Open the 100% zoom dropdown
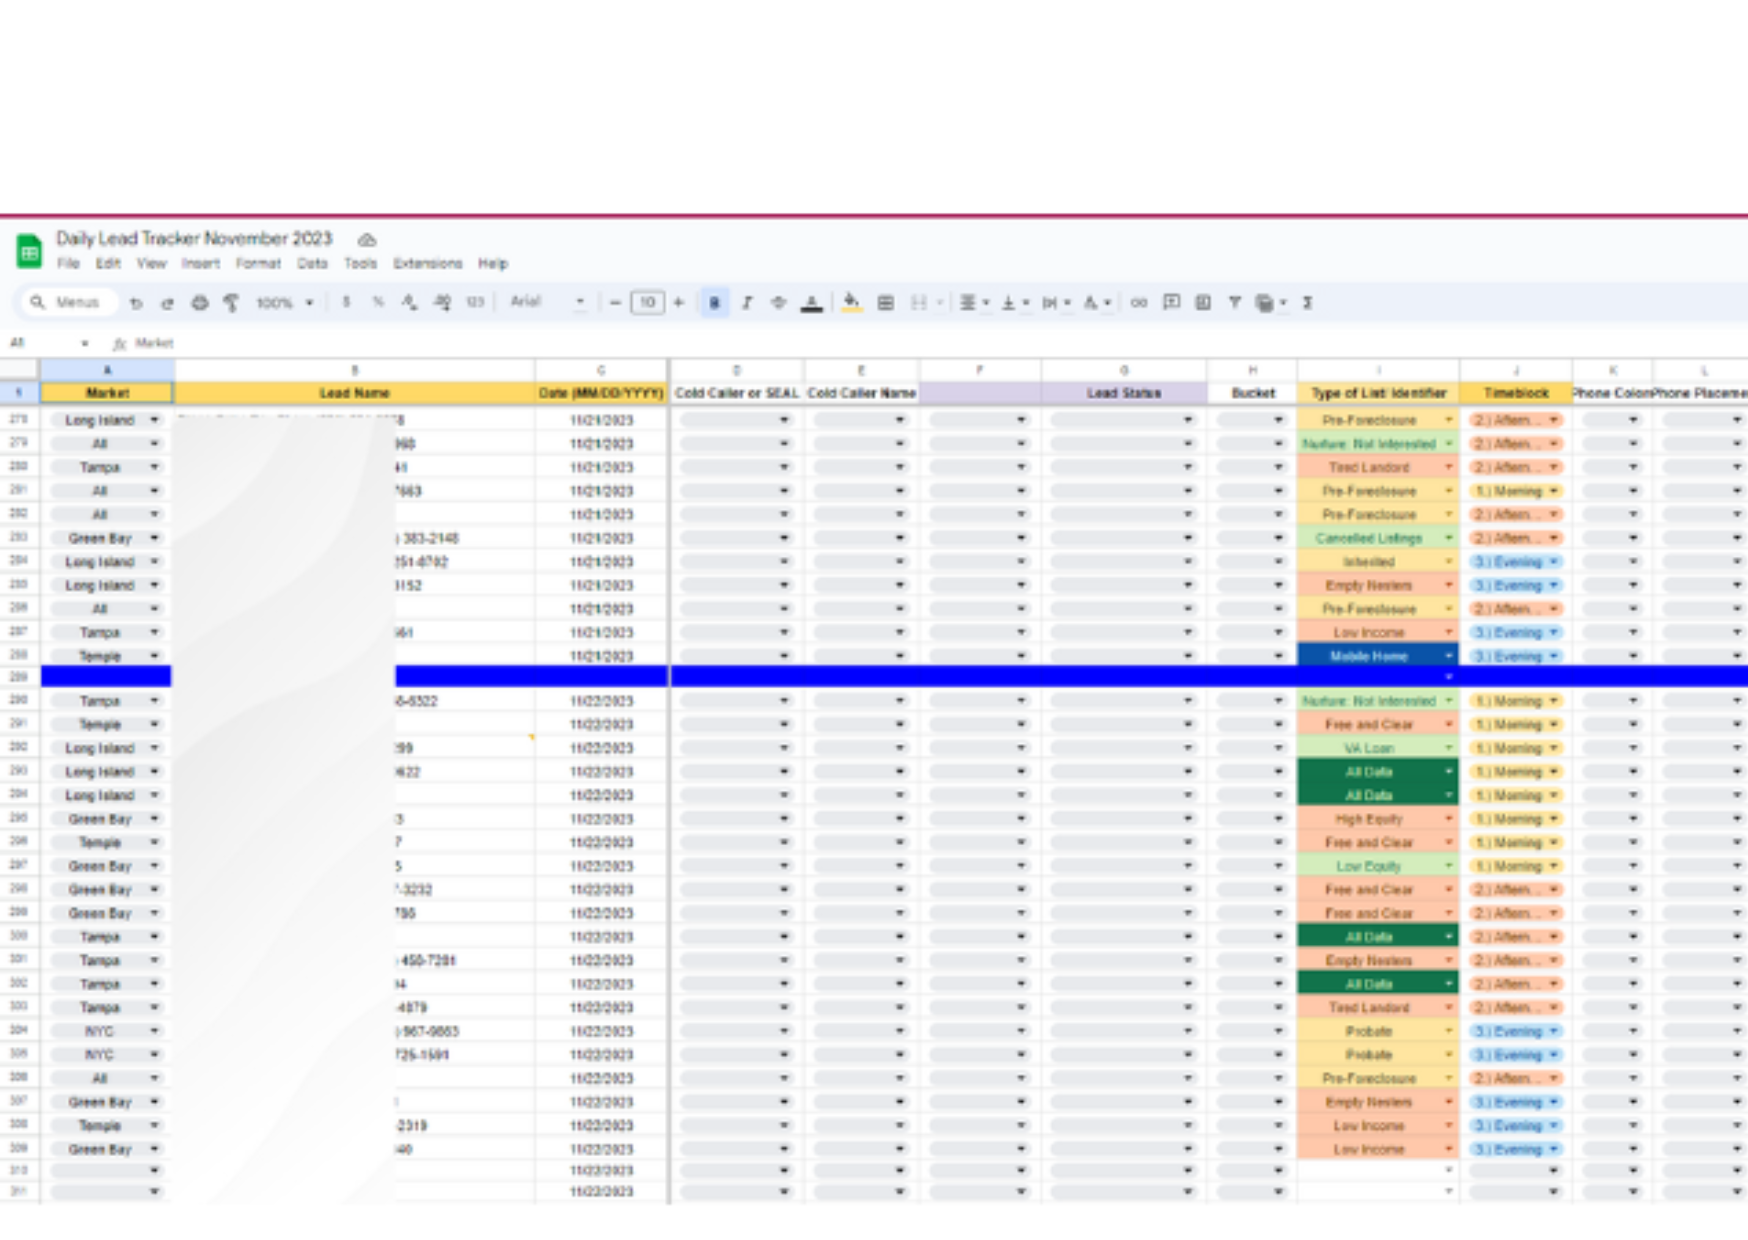The height and width of the screenshot is (1240, 1748). click(x=284, y=302)
